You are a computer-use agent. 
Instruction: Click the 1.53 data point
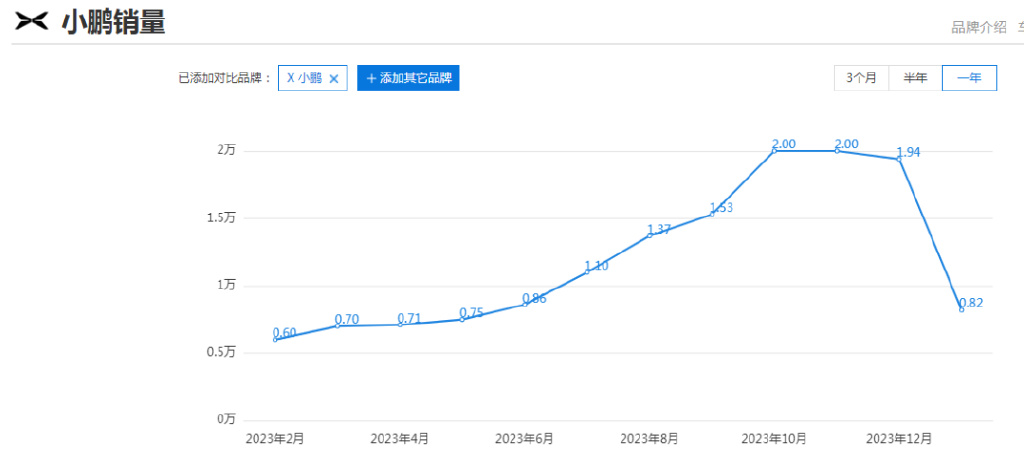tap(712, 214)
